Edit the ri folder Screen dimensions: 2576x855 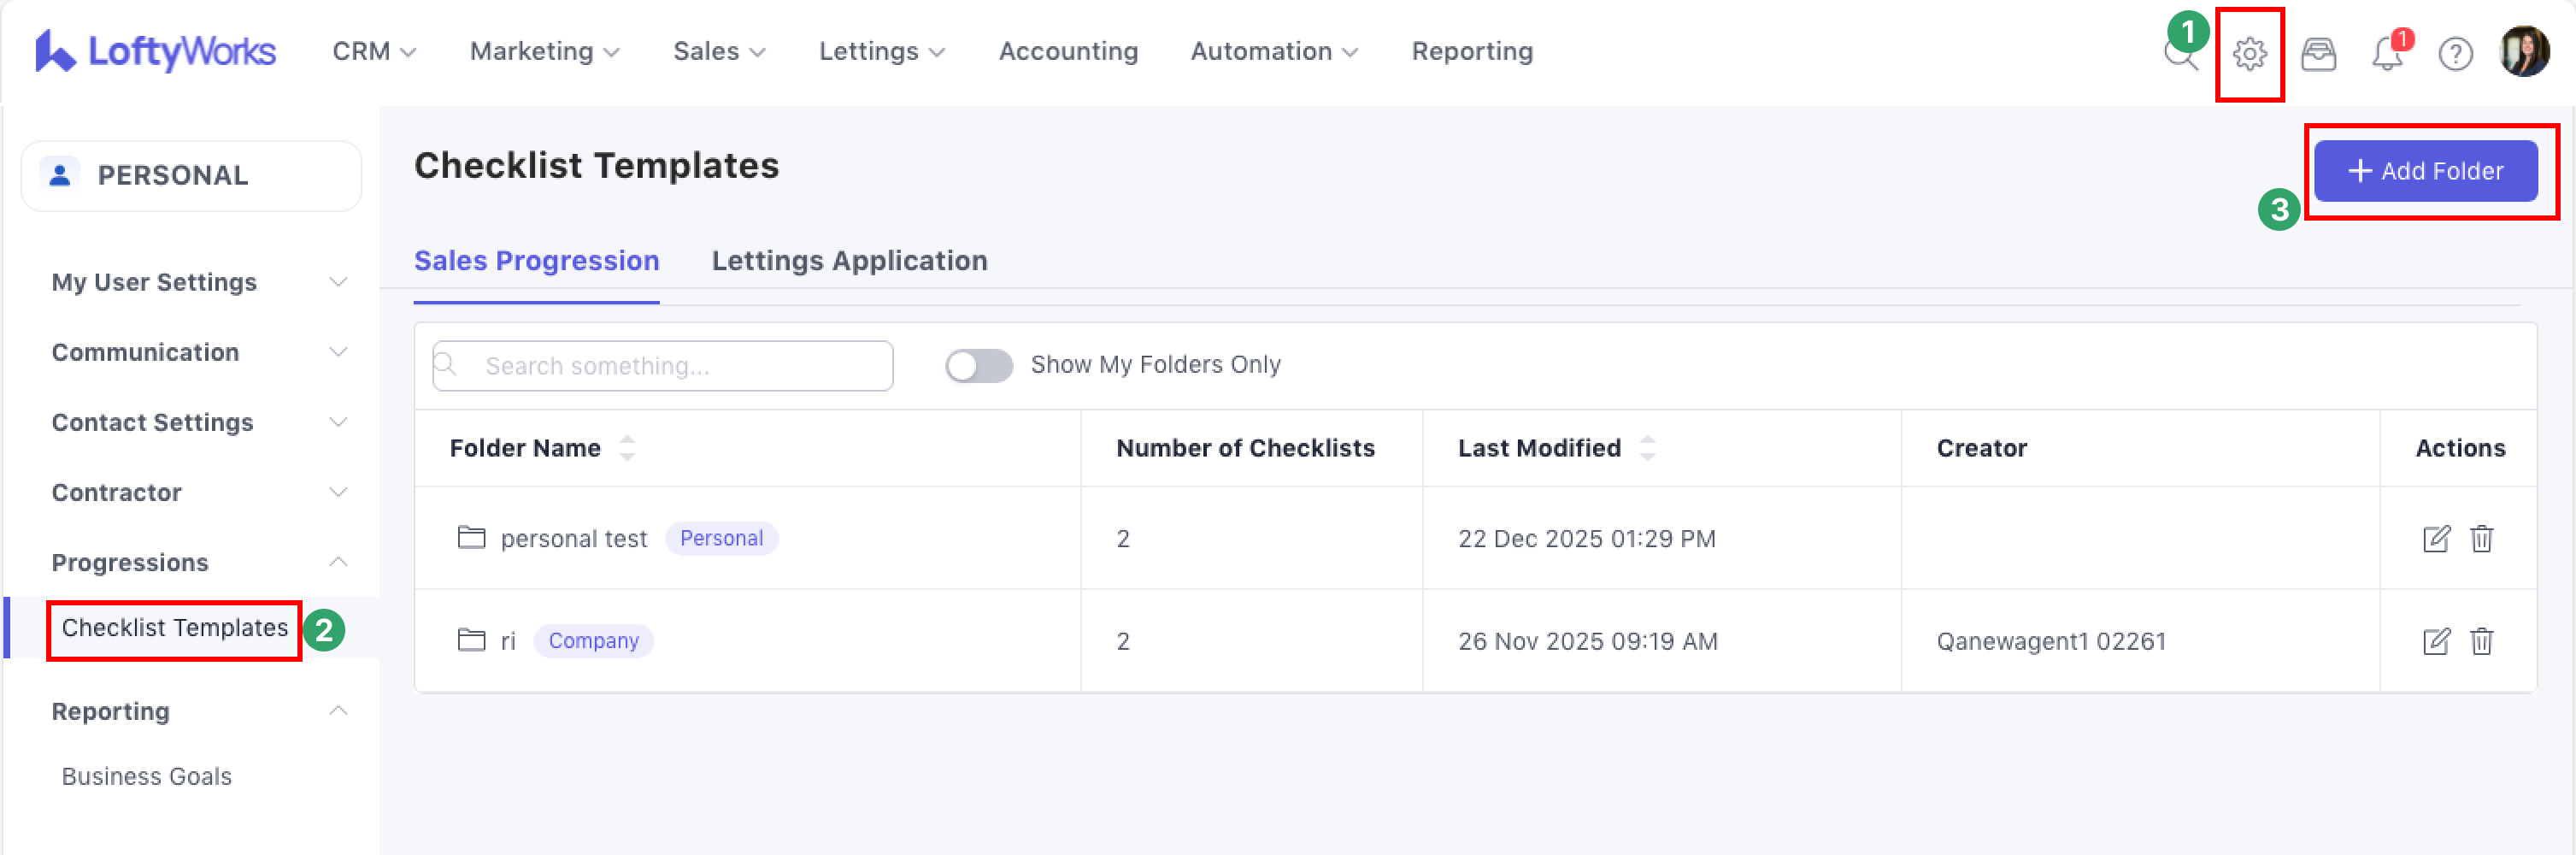pyautogui.click(x=2436, y=641)
